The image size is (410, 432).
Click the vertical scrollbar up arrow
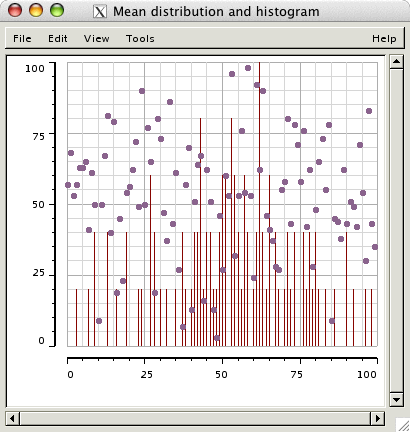point(396,61)
